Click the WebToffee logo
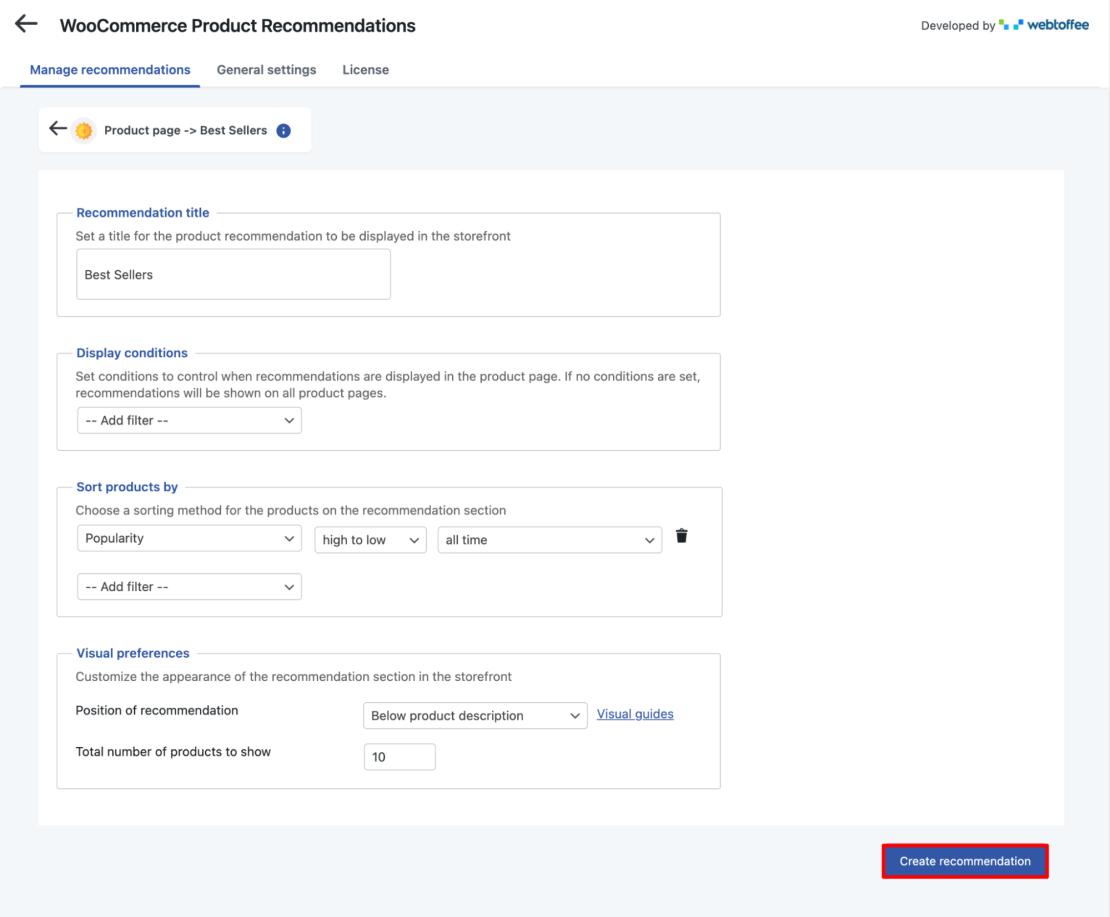The image size is (1110, 917). (x=1043, y=25)
